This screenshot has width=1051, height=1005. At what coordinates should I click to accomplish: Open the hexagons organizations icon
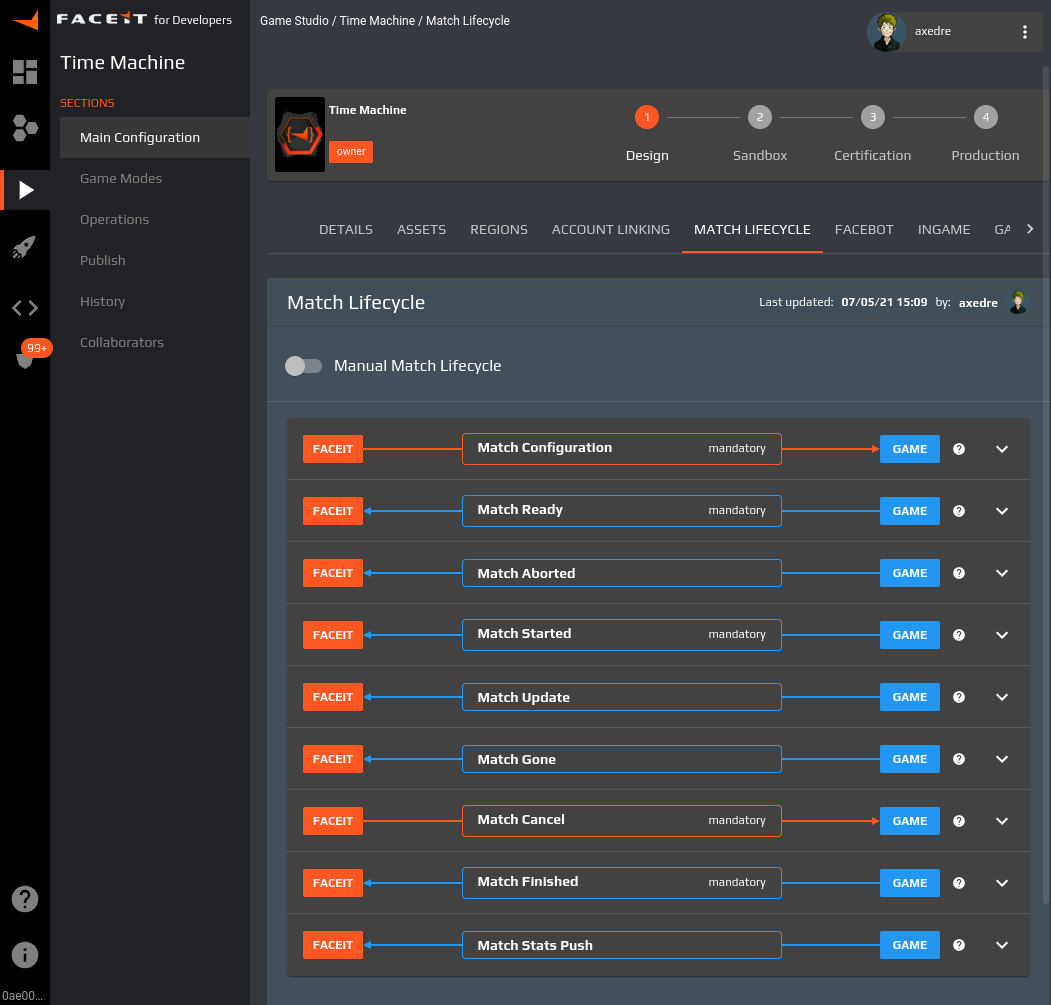coord(25,128)
